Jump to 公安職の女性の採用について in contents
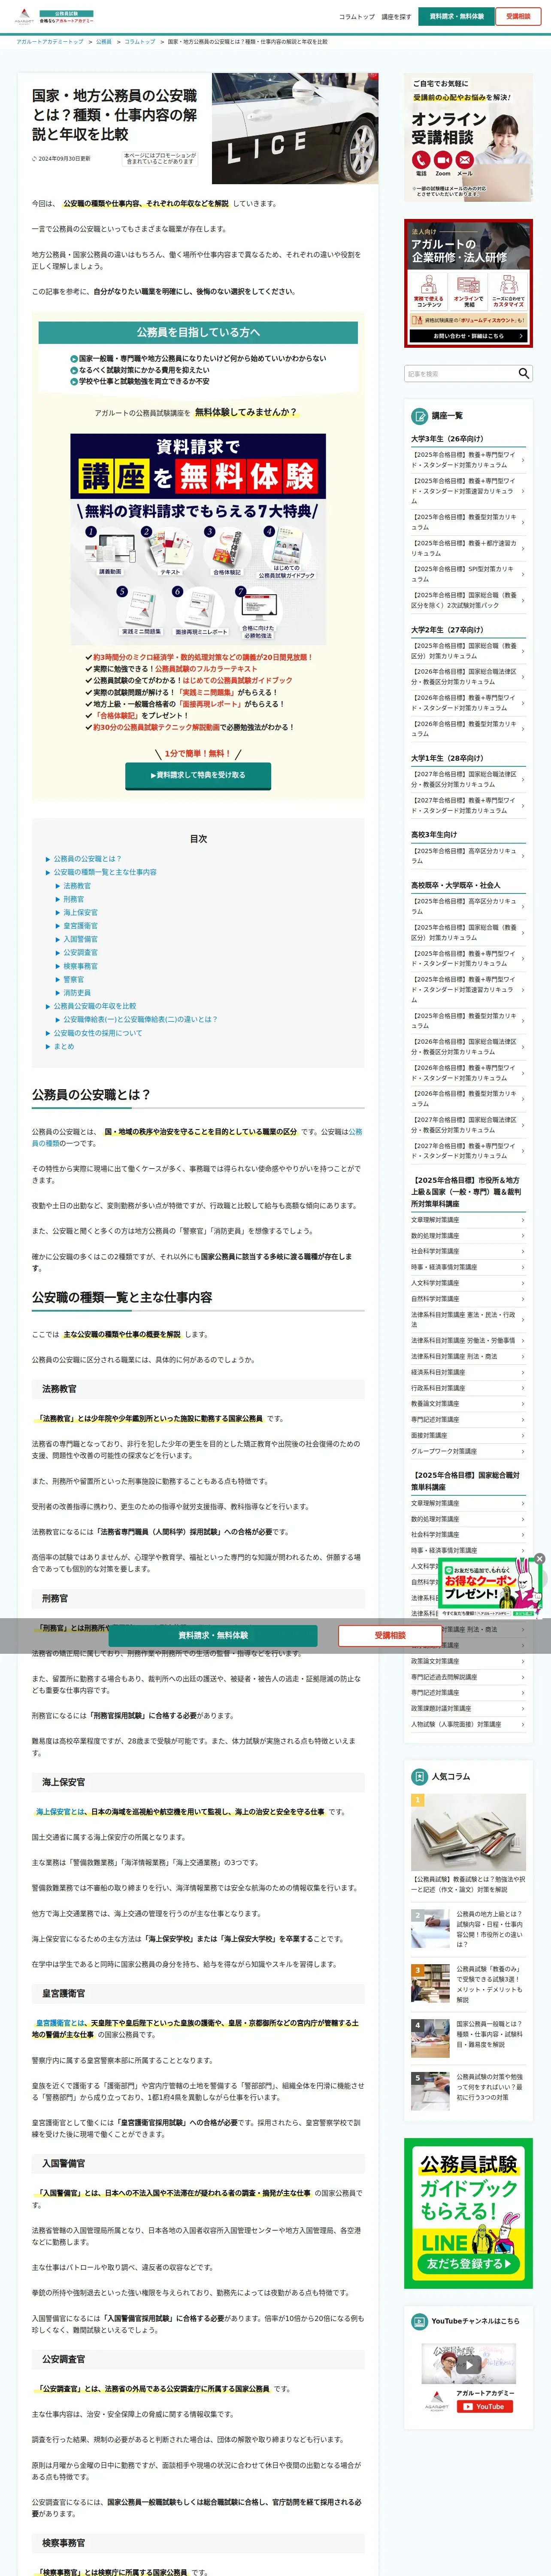Image resolution: width=551 pixels, height=2576 pixels. point(98,1033)
